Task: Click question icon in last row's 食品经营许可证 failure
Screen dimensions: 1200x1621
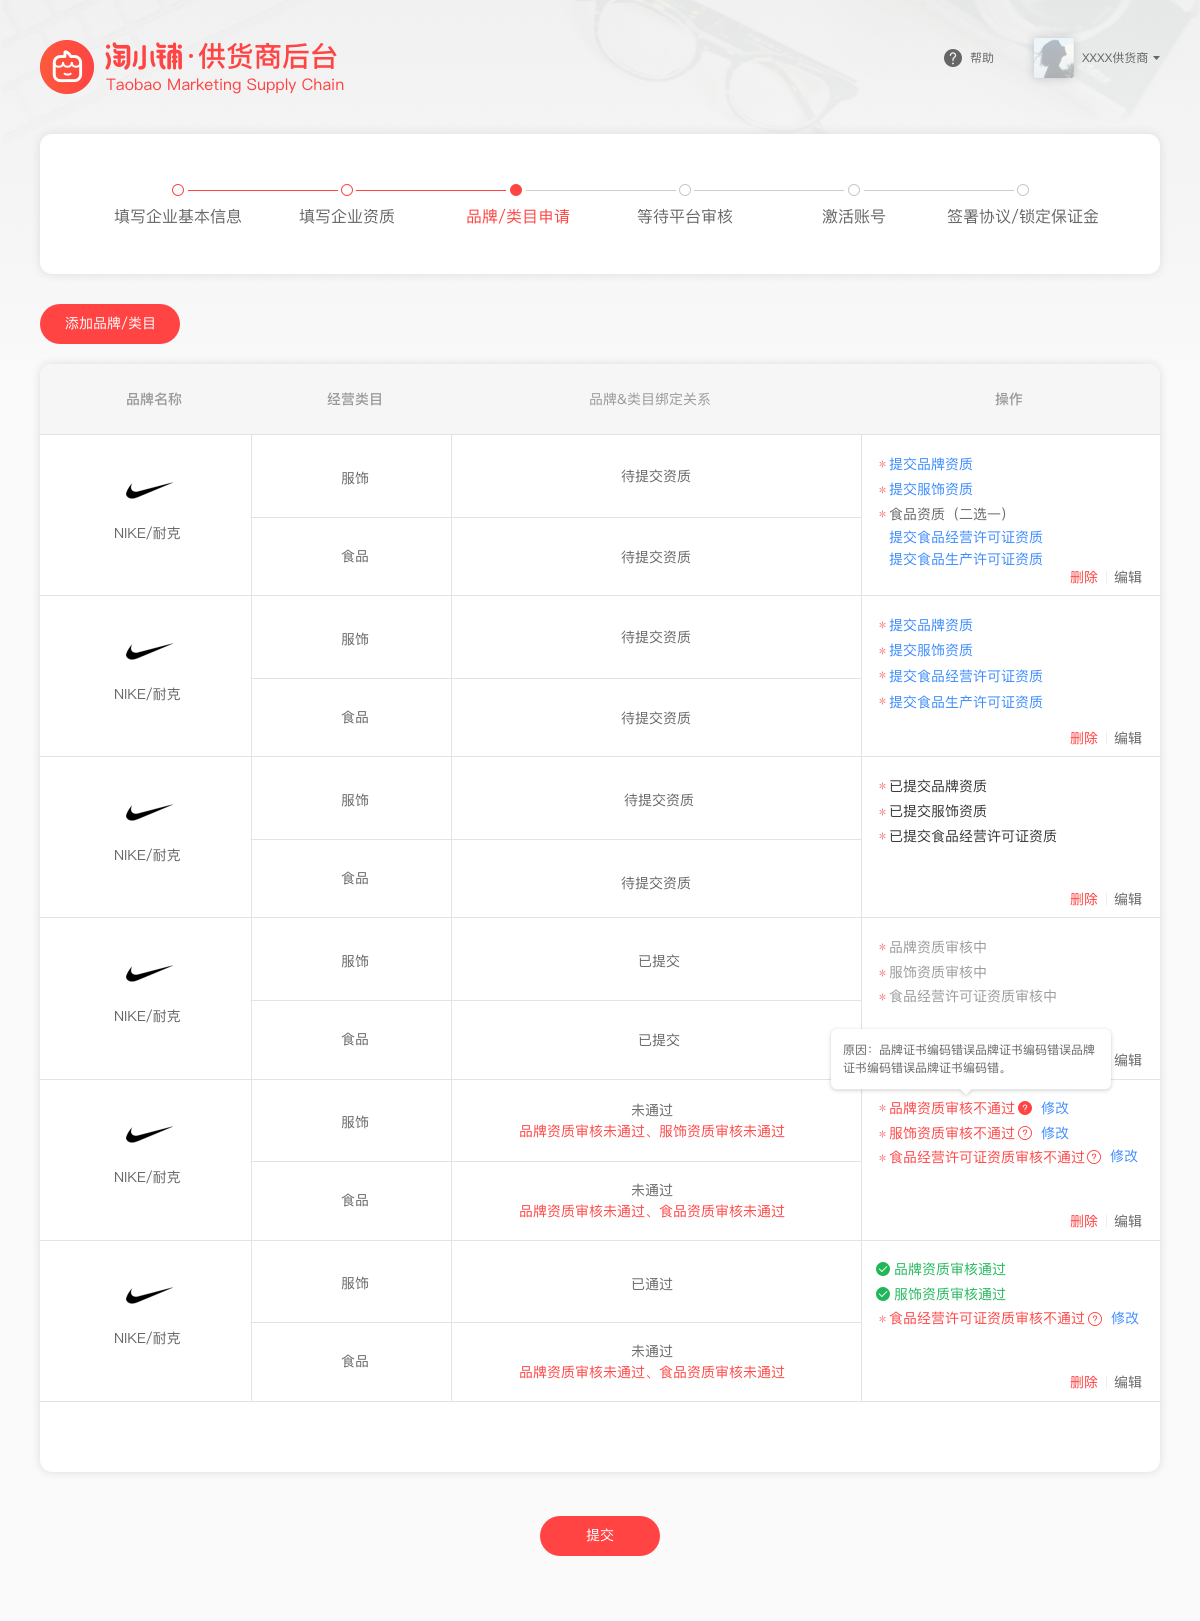Action: [1095, 1319]
